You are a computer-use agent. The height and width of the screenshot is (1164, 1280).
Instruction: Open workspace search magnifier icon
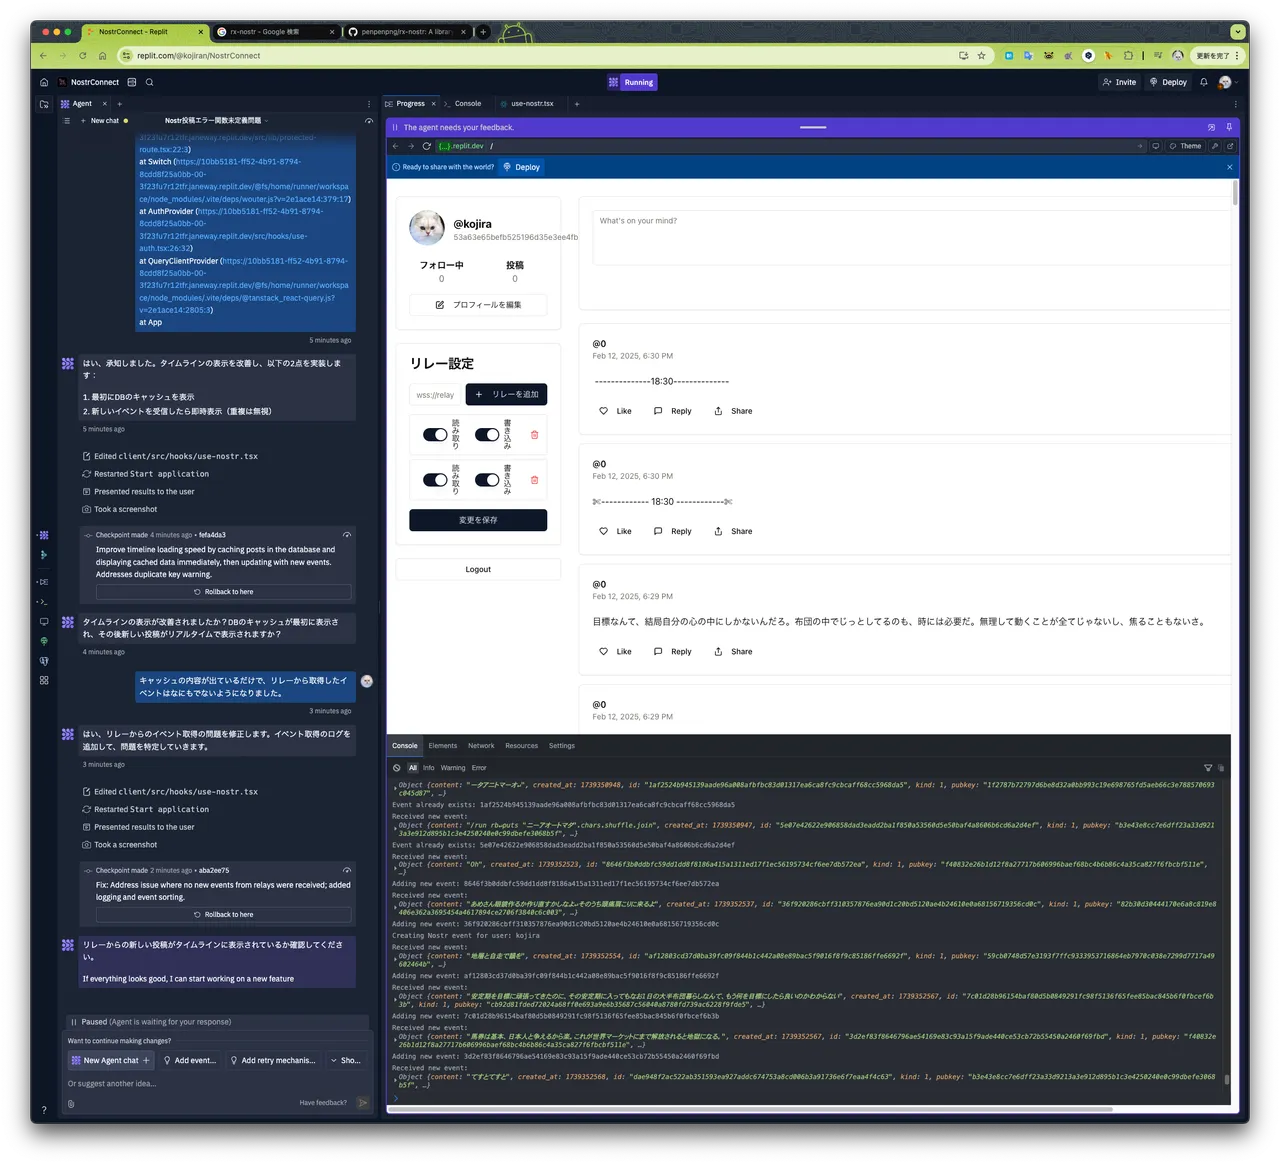[x=149, y=82]
